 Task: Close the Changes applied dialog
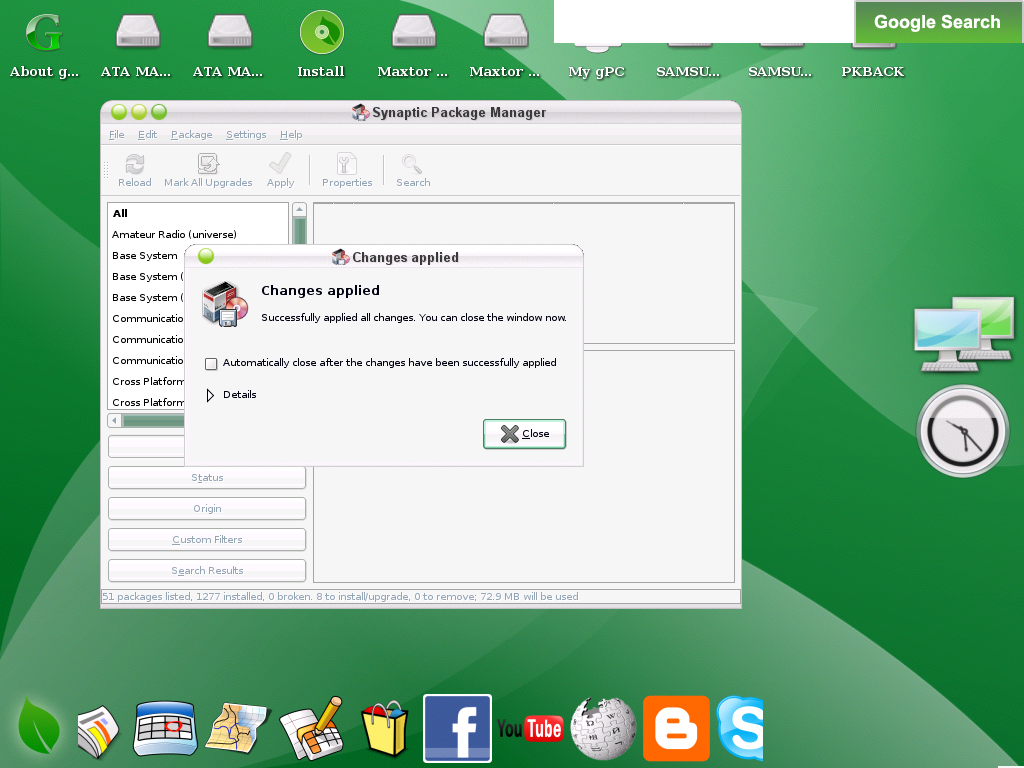(525, 434)
